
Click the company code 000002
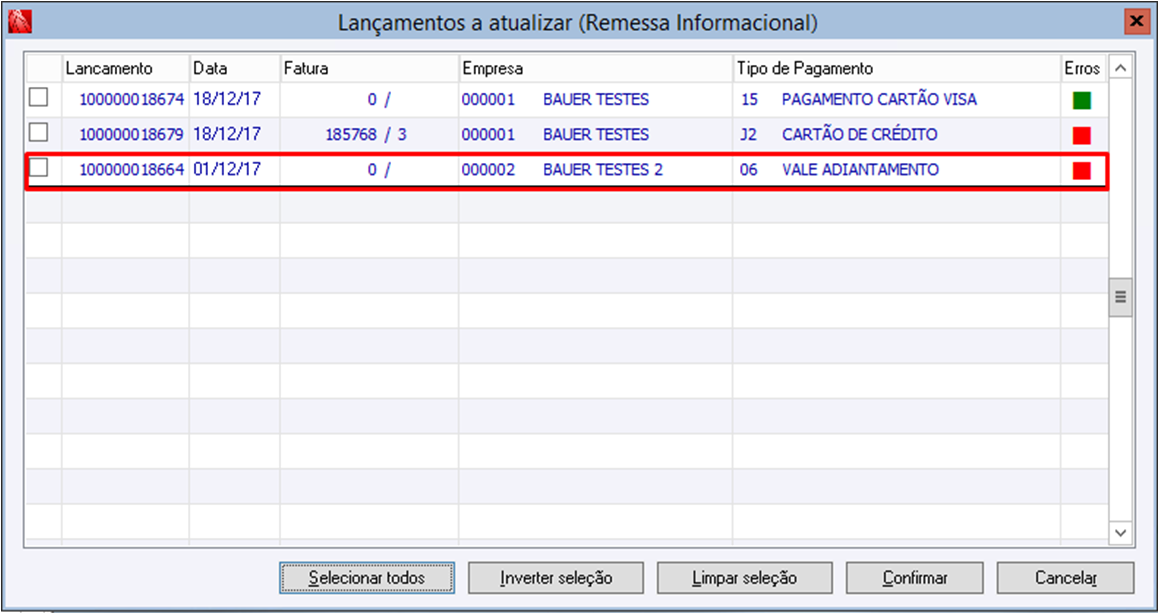point(488,170)
